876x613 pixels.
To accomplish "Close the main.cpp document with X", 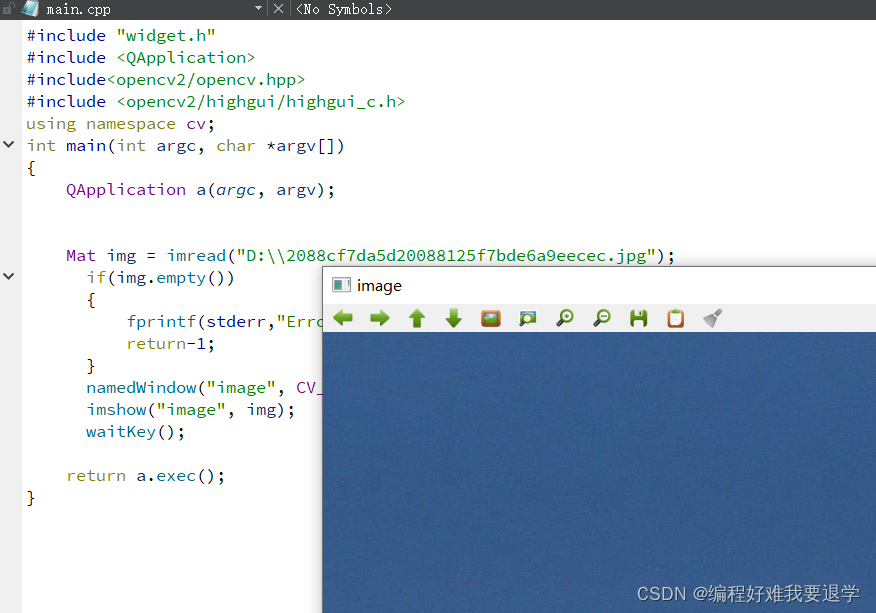I will tap(278, 8).
